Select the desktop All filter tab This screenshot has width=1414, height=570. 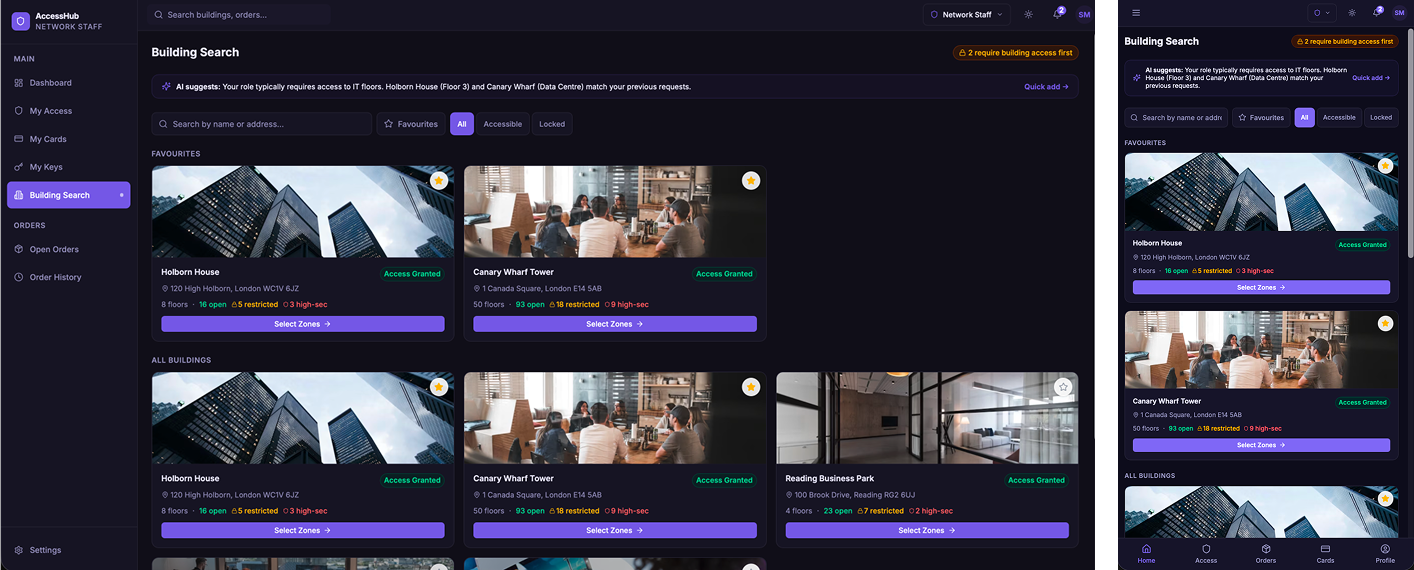pos(462,124)
